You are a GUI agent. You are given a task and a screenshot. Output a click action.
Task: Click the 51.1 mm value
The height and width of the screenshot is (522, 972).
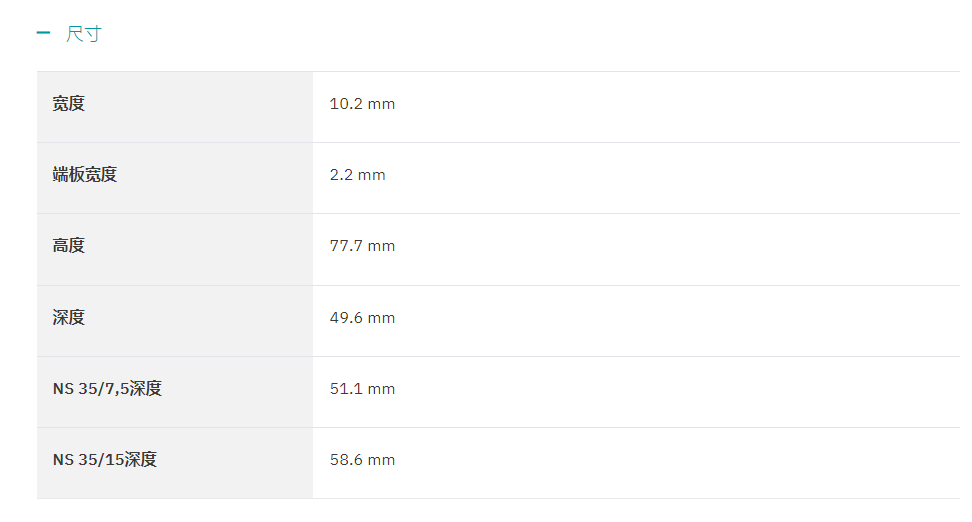click(362, 389)
